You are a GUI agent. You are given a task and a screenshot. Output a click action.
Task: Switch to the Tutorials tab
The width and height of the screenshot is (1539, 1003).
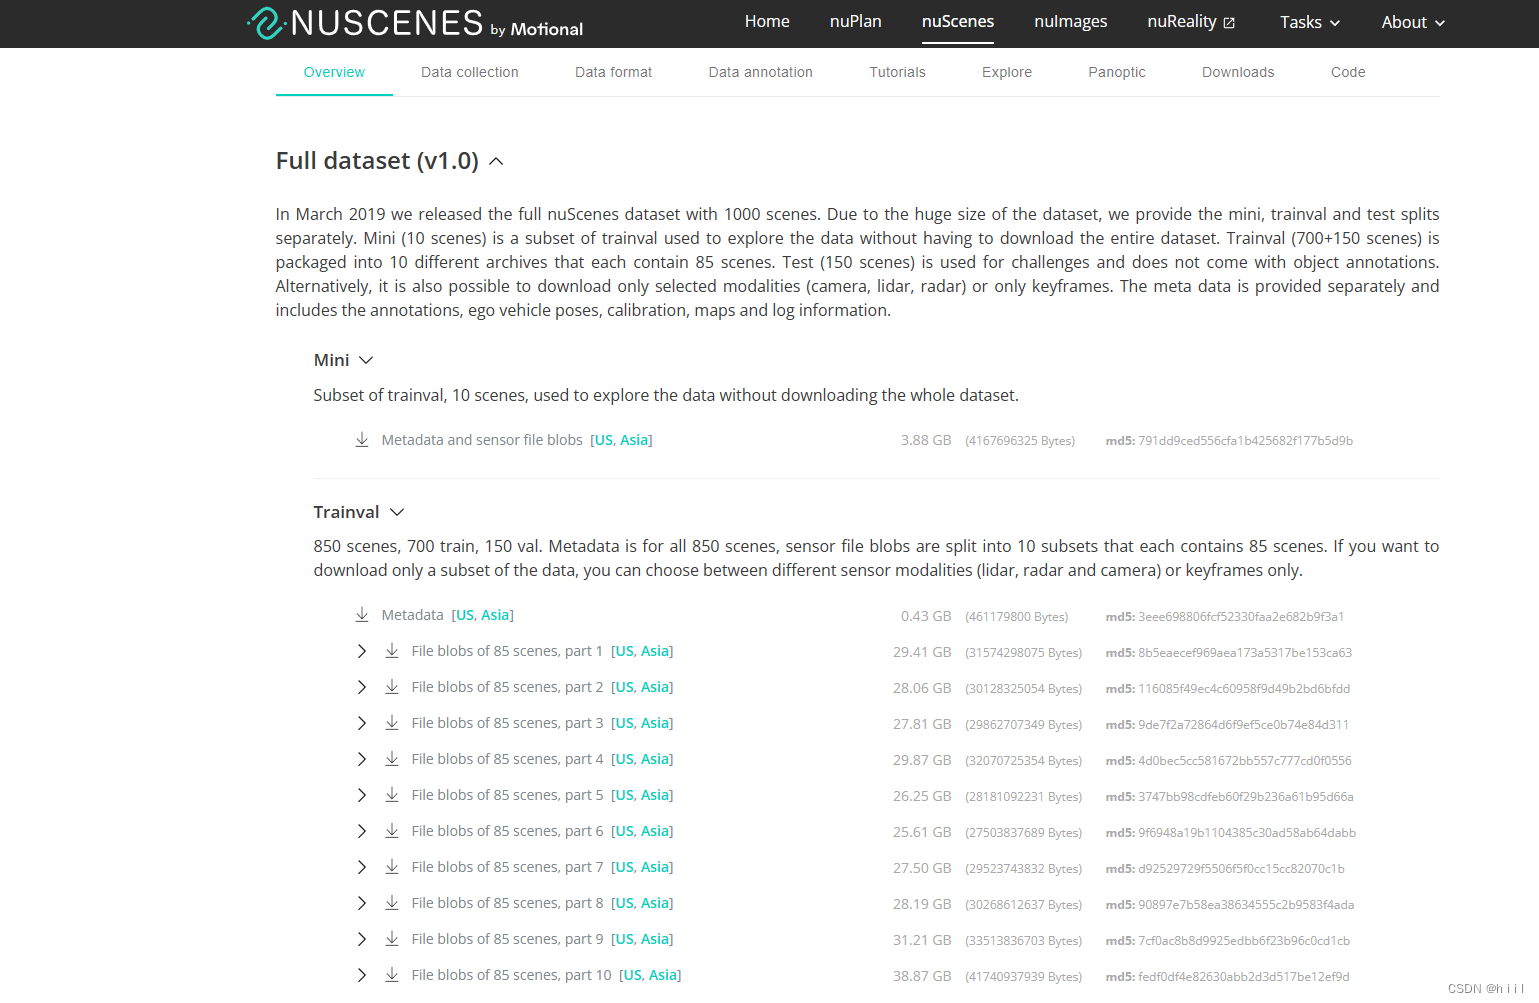pos(897,72)
